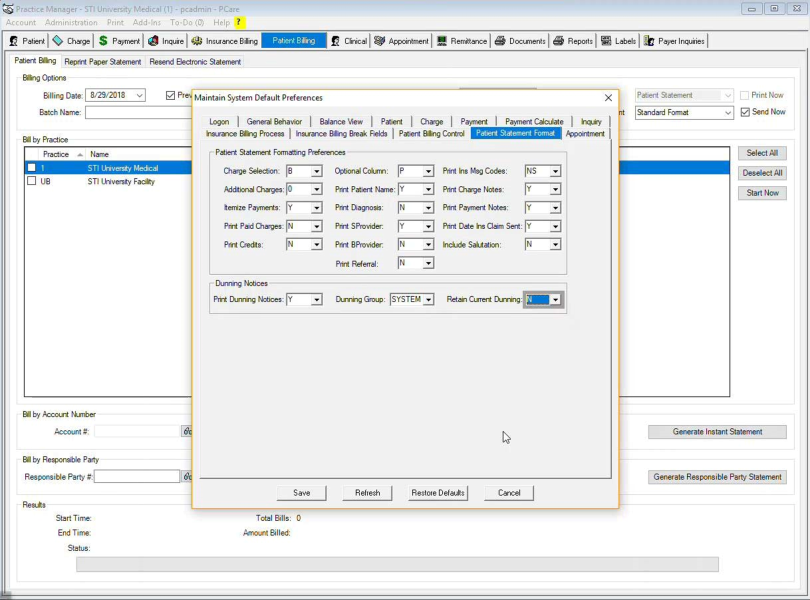Expand the Print Ins Msg Codes dropdown
The height and width of the screenshot is (600, 810).
tap(555, 172)
